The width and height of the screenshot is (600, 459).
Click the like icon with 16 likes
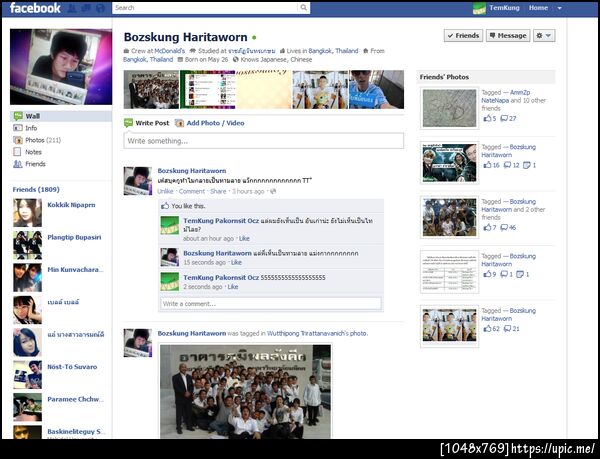pos(487,165)
